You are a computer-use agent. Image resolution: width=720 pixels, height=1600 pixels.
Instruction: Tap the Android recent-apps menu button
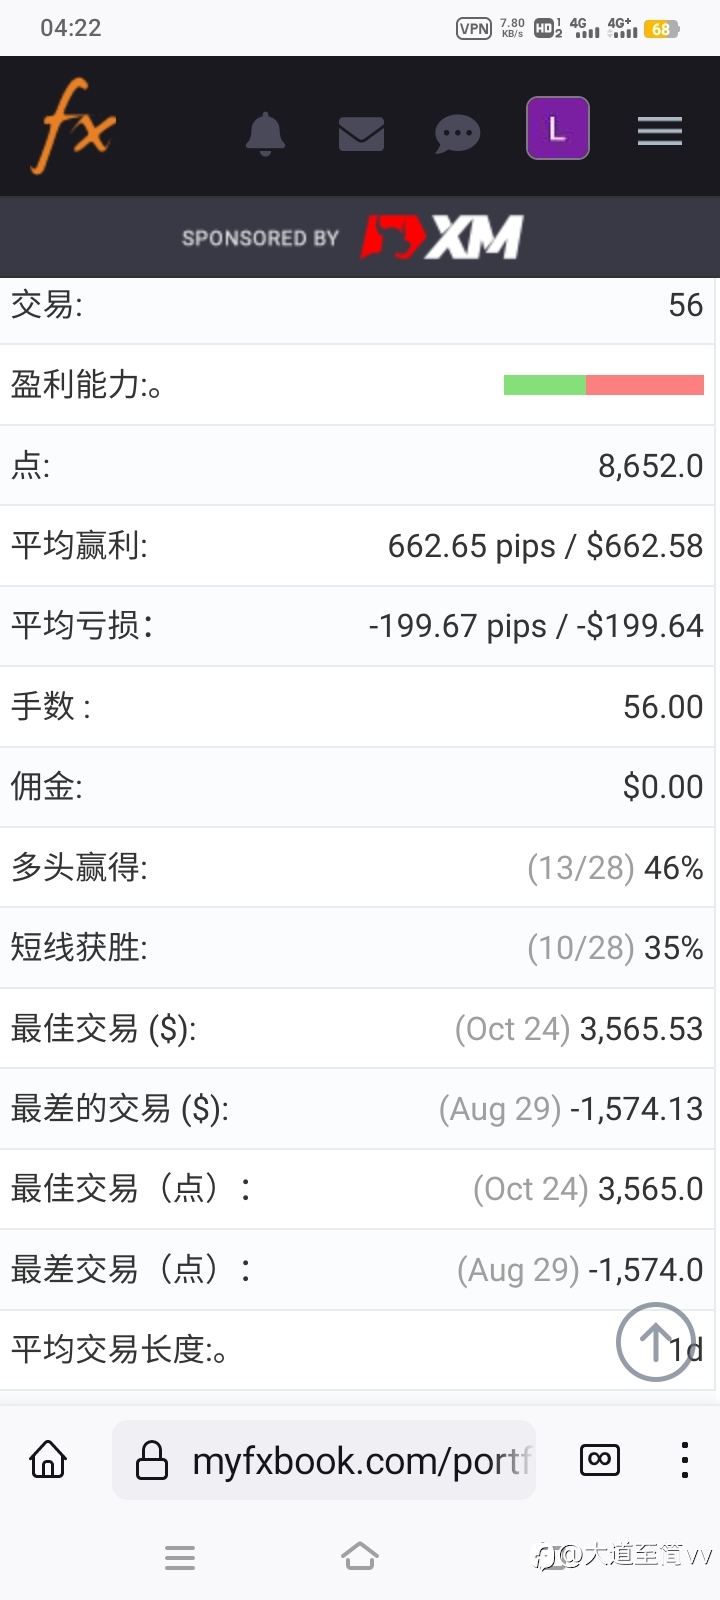pos(180,1557)
